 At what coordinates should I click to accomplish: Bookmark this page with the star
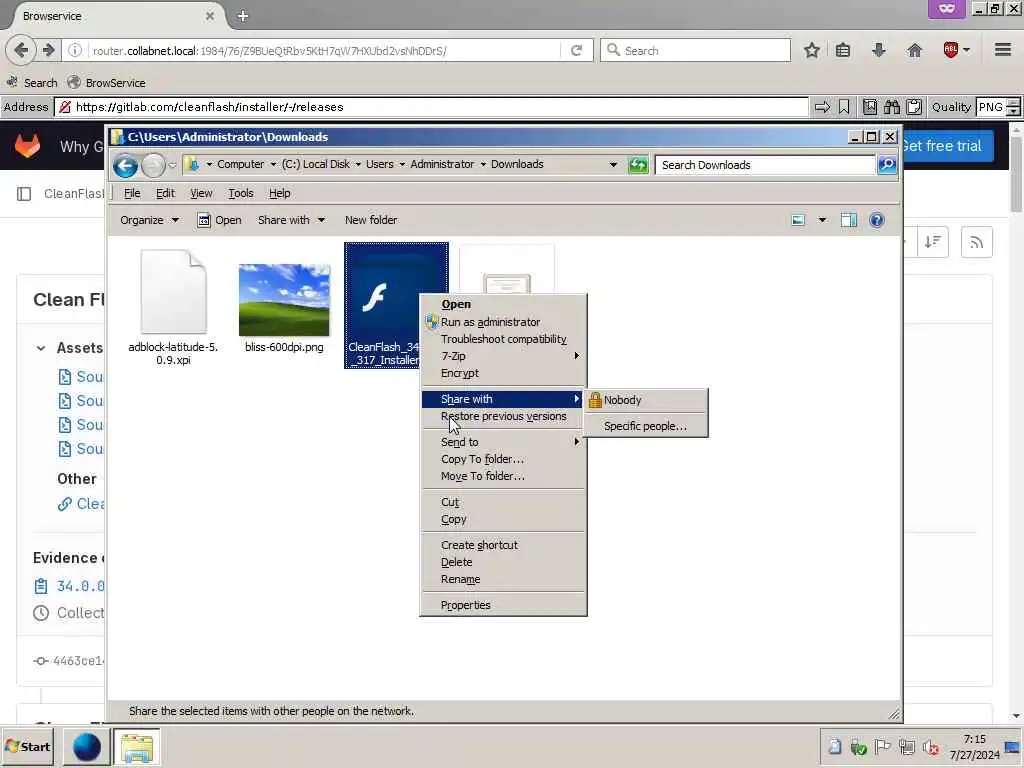[812, 50]
